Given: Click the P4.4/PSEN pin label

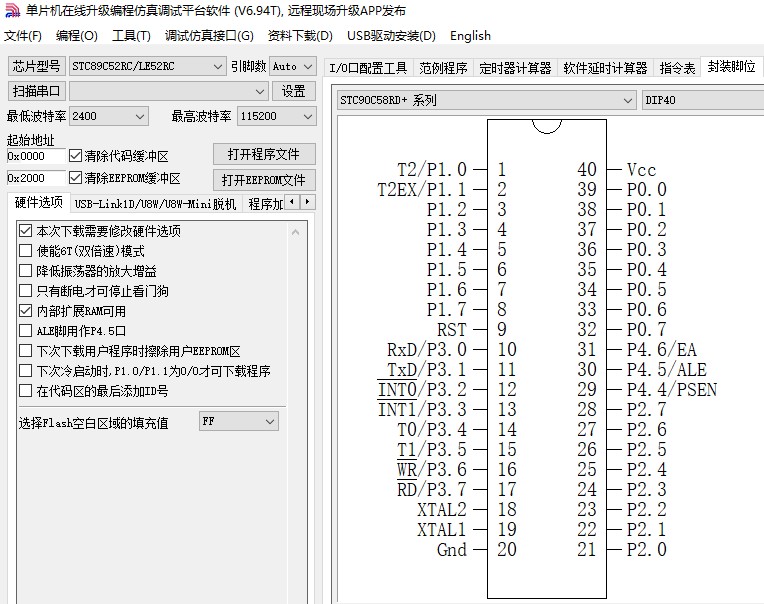Looking at the screenshot, I should [671, 390].
